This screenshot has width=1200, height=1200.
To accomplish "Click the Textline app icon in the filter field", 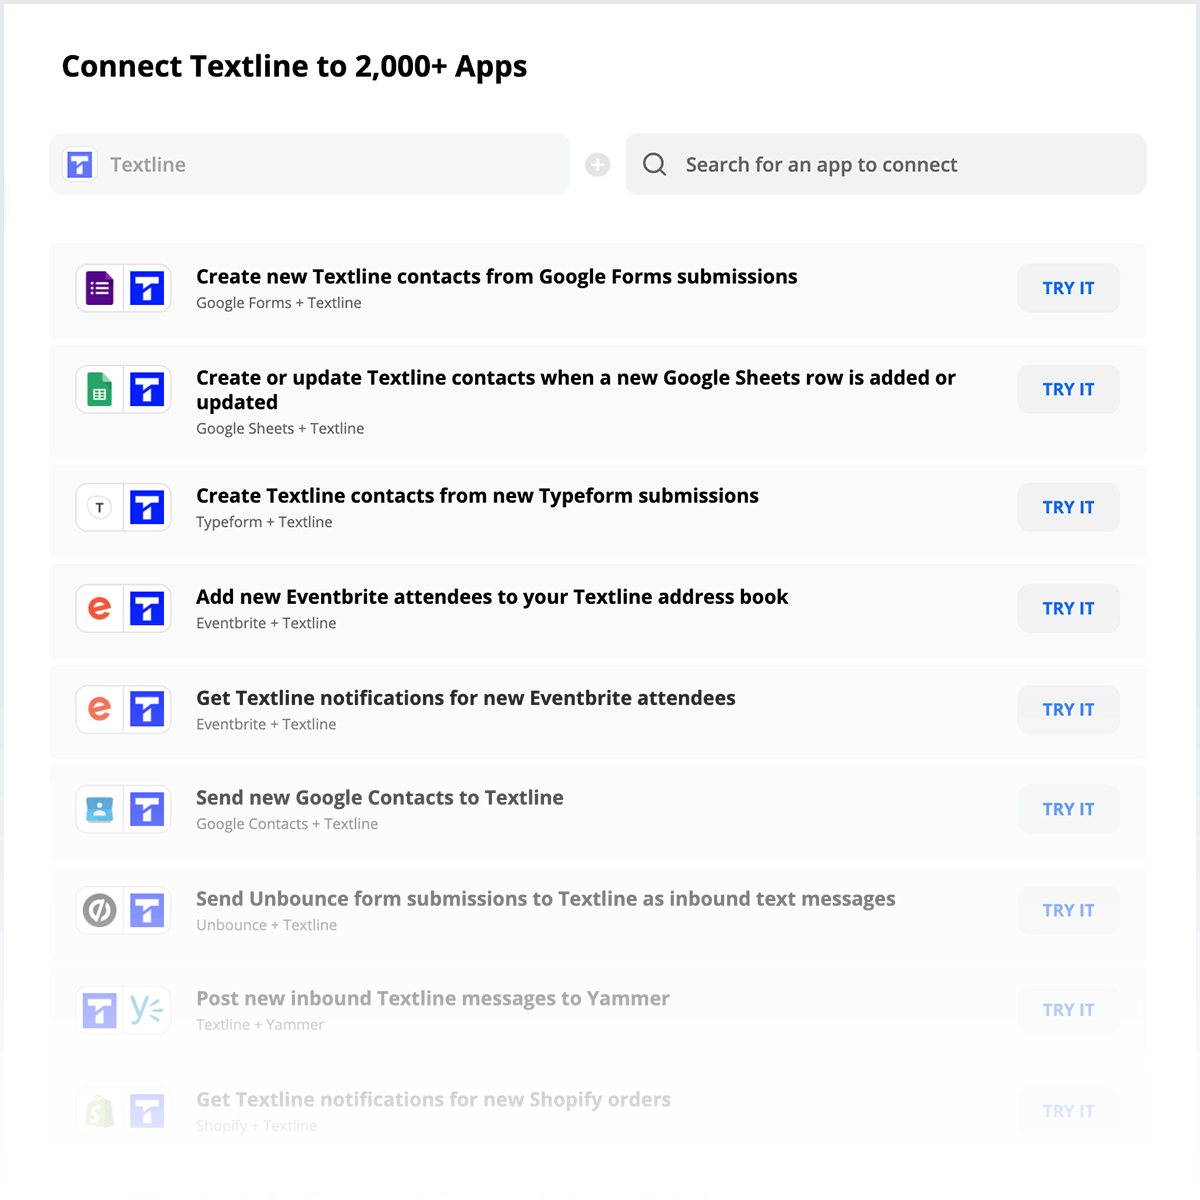I will click(x=79, y=164).
